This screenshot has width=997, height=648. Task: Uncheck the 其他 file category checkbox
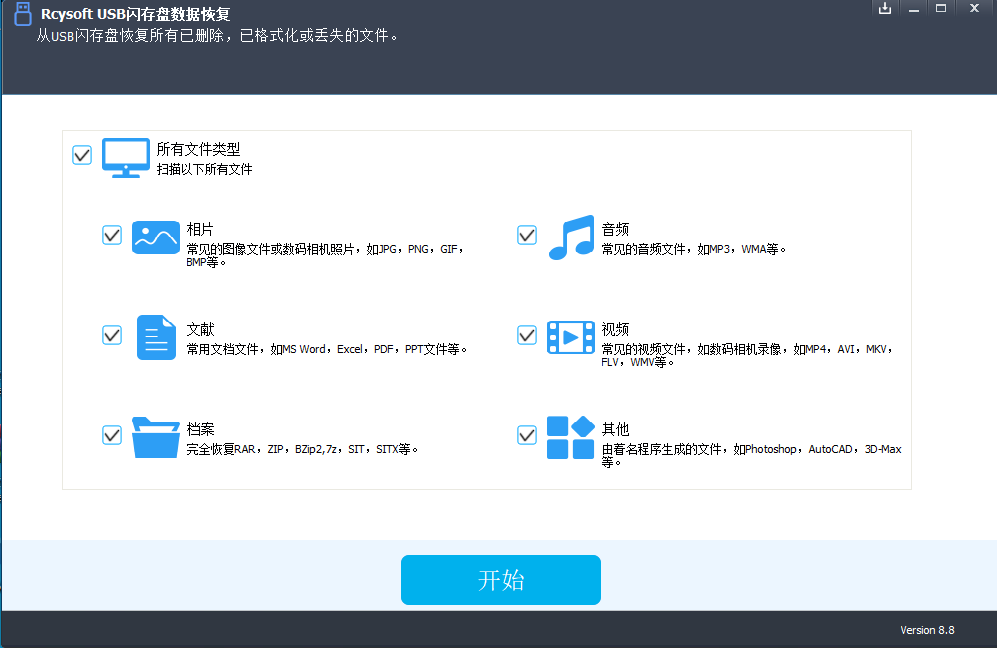click(x=527, y=436)
